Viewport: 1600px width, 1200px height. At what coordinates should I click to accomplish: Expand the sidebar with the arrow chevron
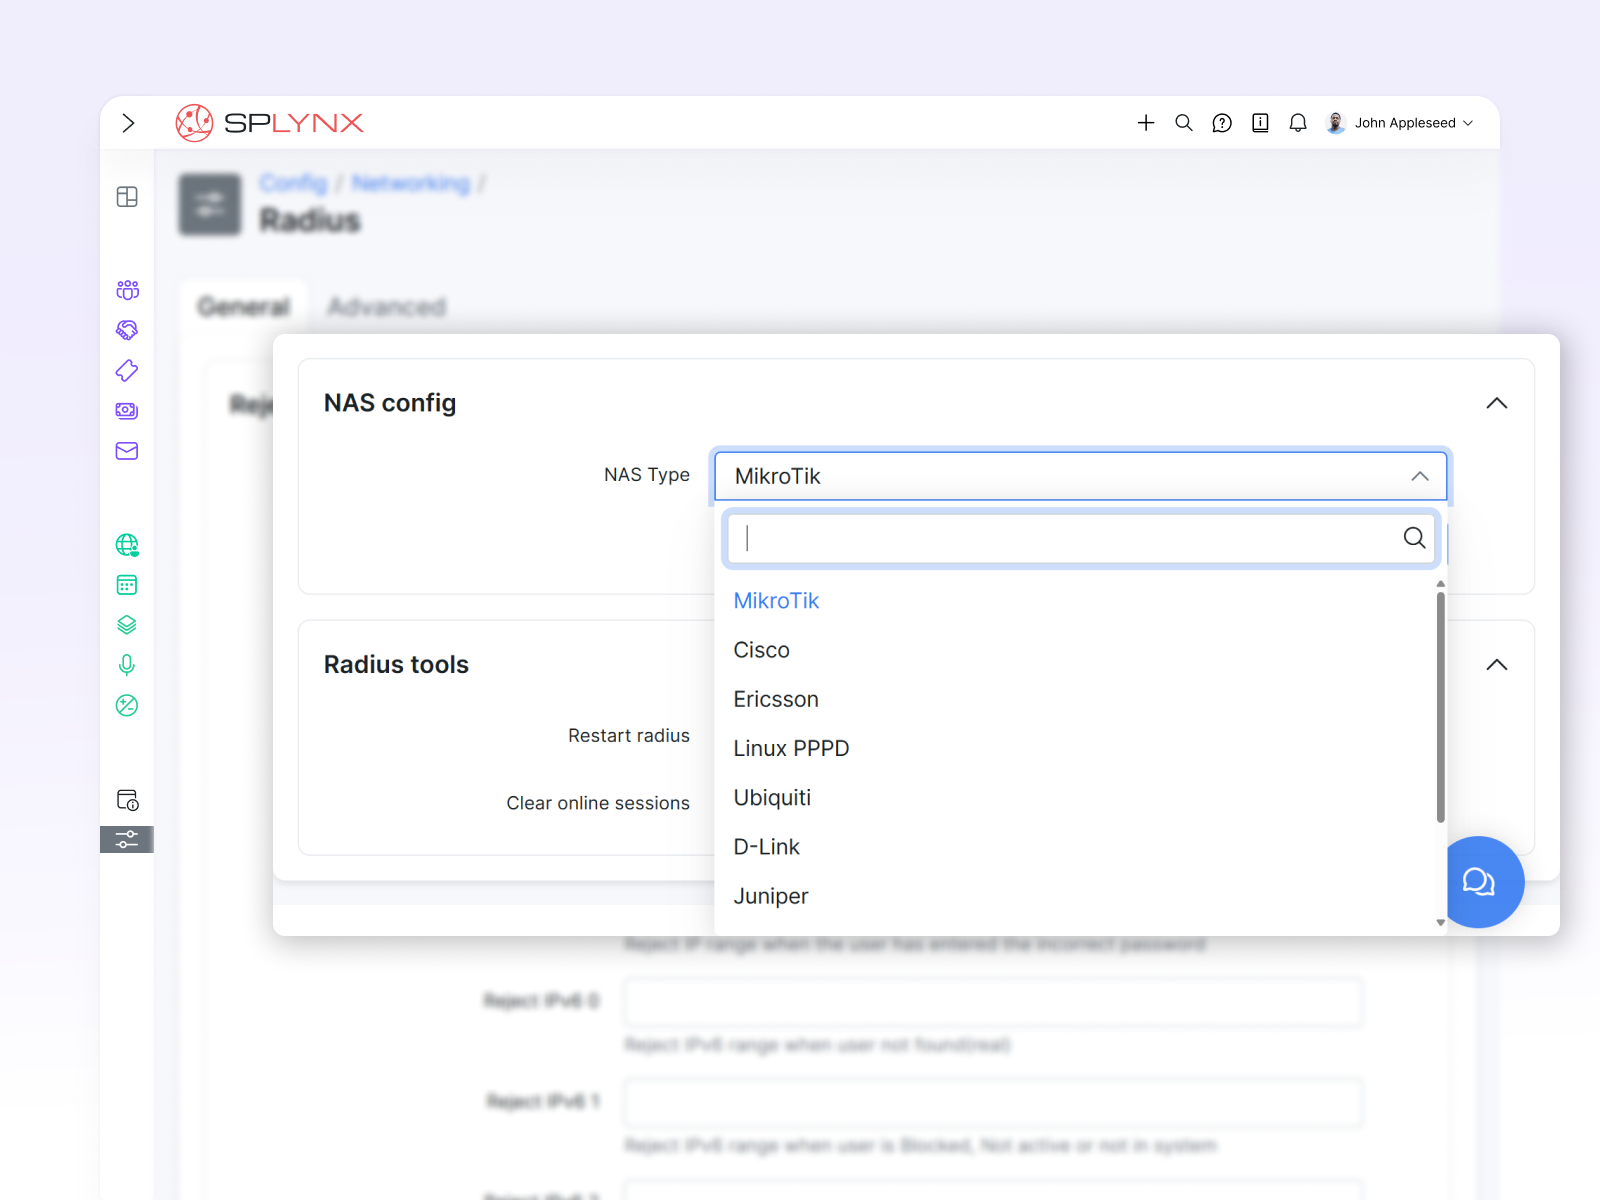128,123
